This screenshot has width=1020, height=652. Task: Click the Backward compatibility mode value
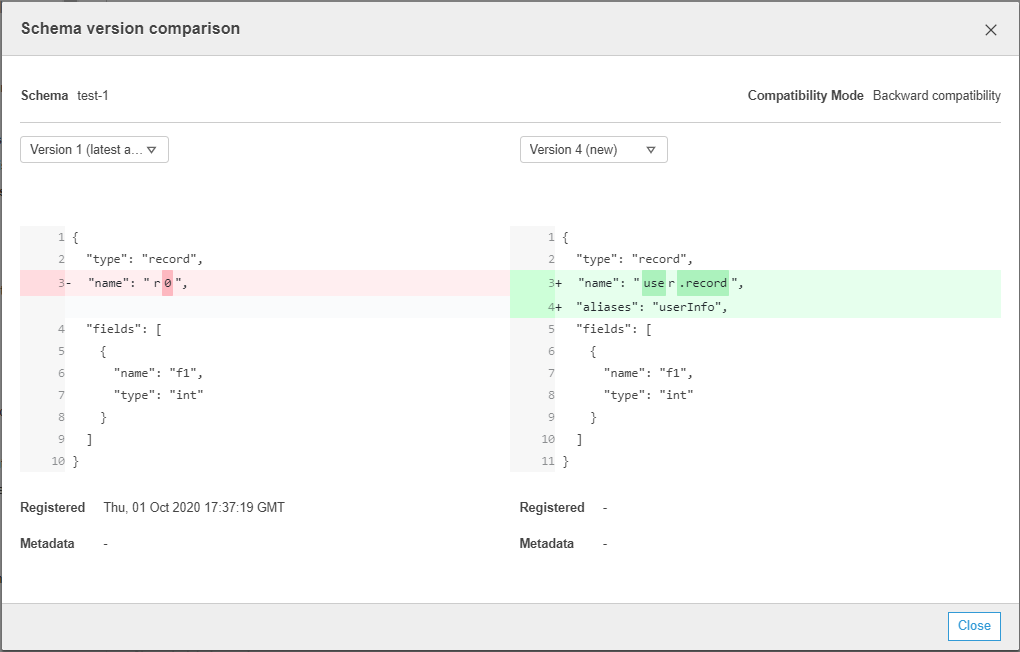(x=936, y=96)
